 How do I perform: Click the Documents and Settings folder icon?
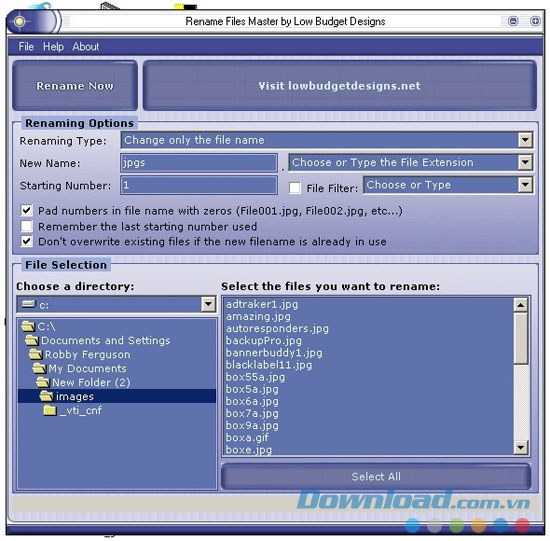[32, 340]
